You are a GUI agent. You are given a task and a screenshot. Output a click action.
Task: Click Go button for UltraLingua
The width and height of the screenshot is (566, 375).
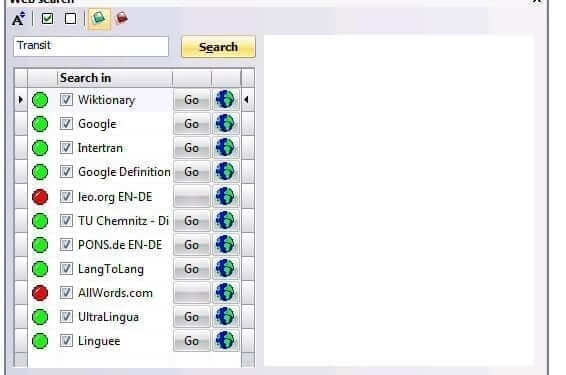192,317
